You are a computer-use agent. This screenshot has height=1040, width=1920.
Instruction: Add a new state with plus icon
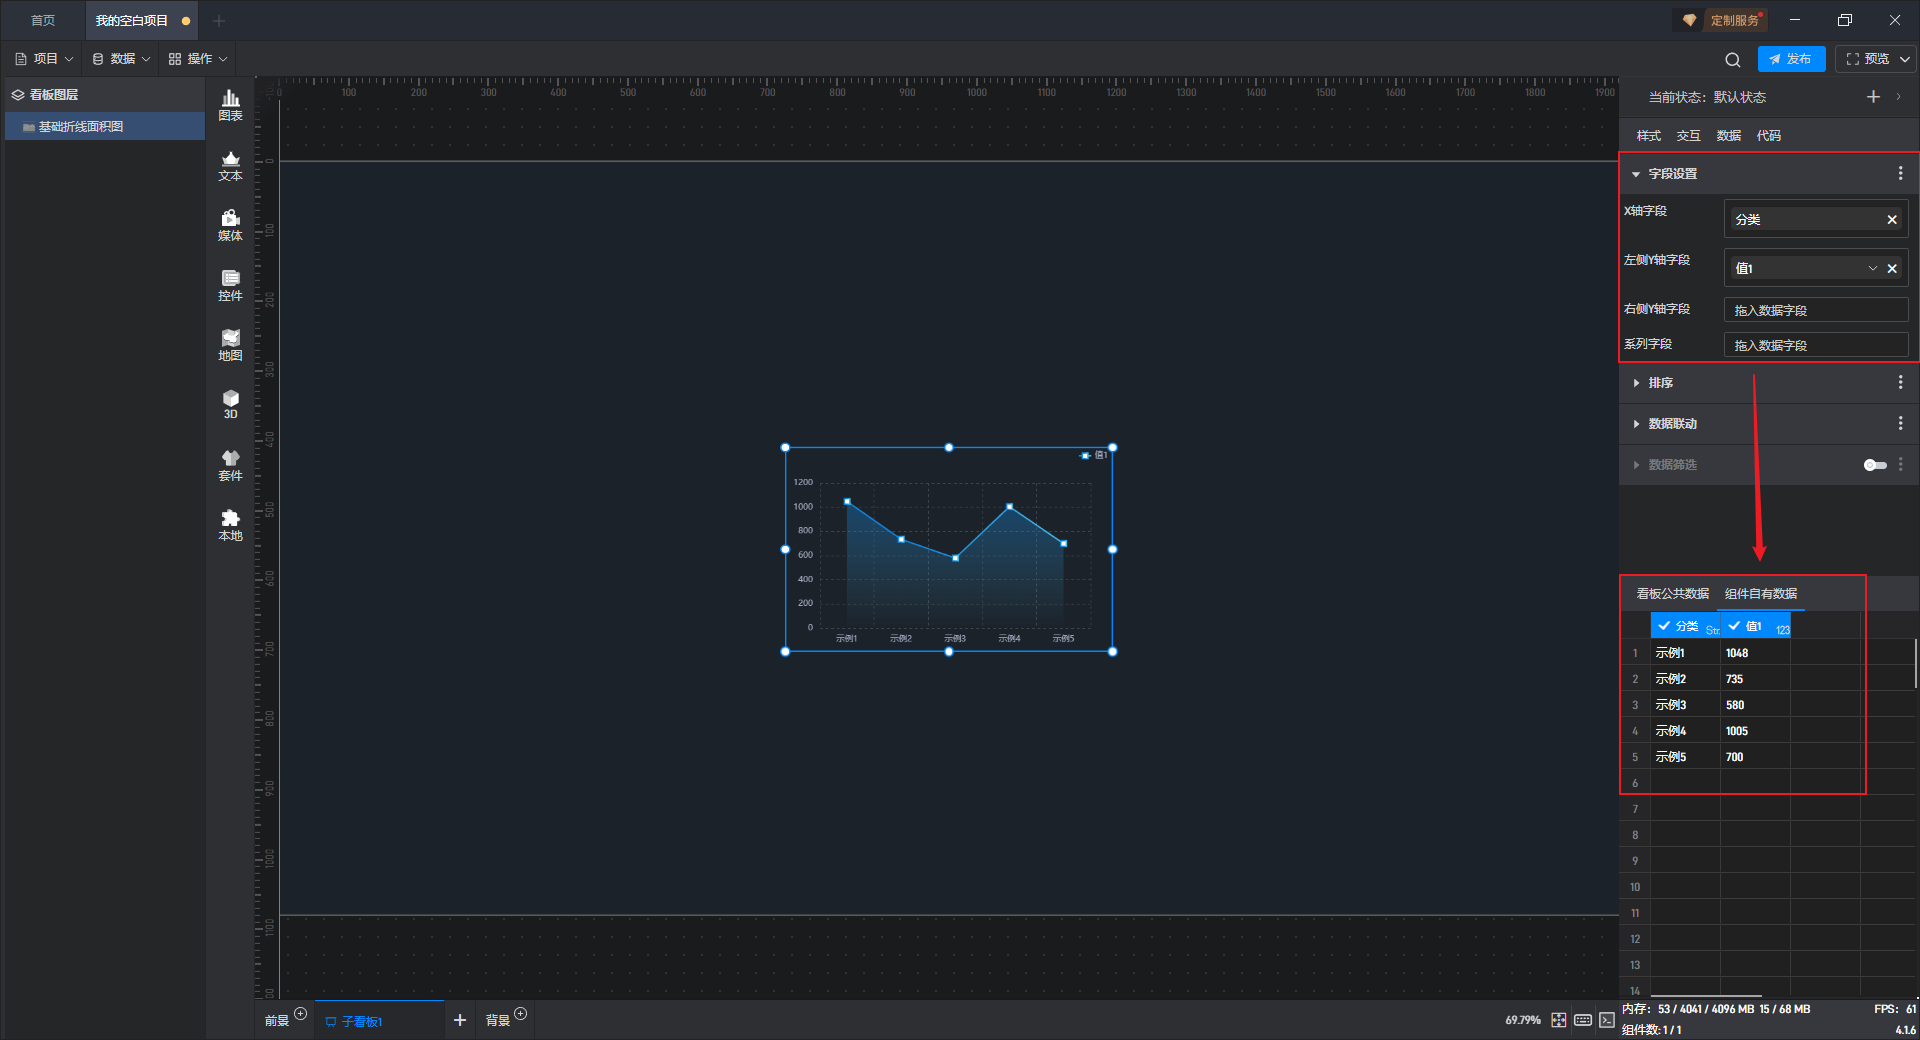(x=1873, y=97)
